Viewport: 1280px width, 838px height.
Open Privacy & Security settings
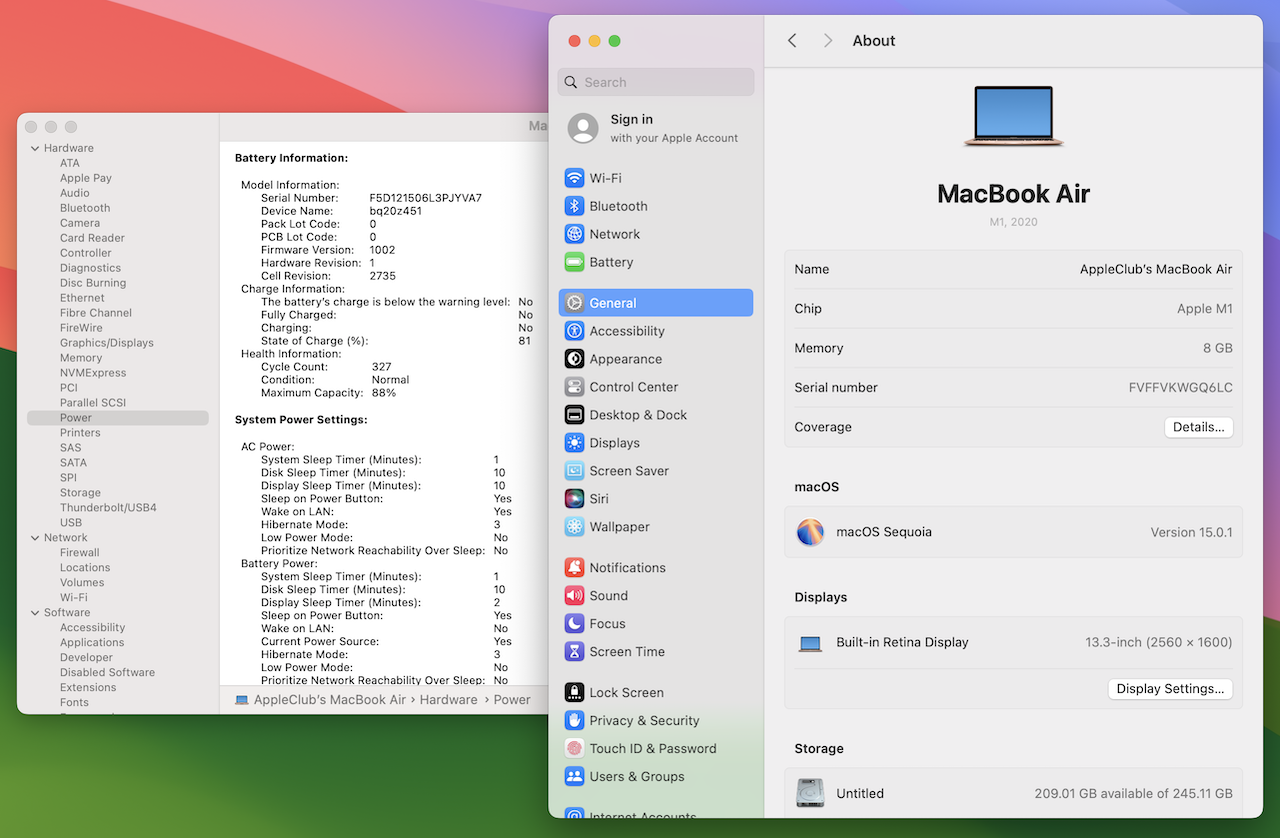point(655,721)
